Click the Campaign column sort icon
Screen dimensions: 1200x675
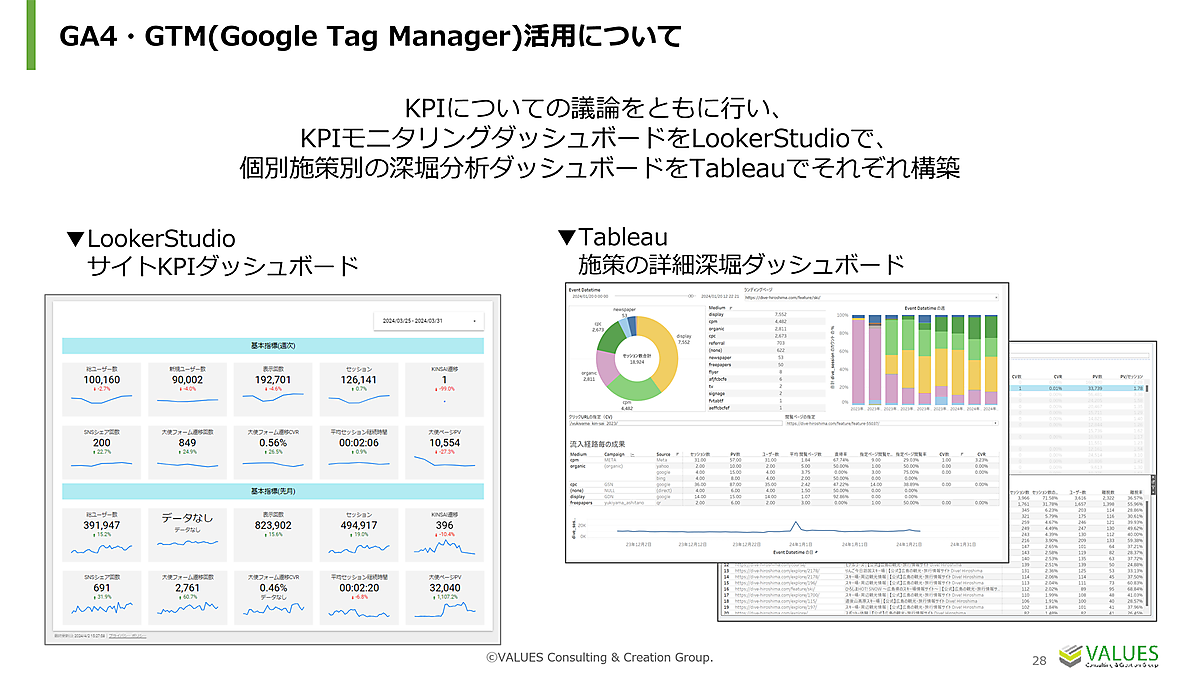tap(632, 454)
